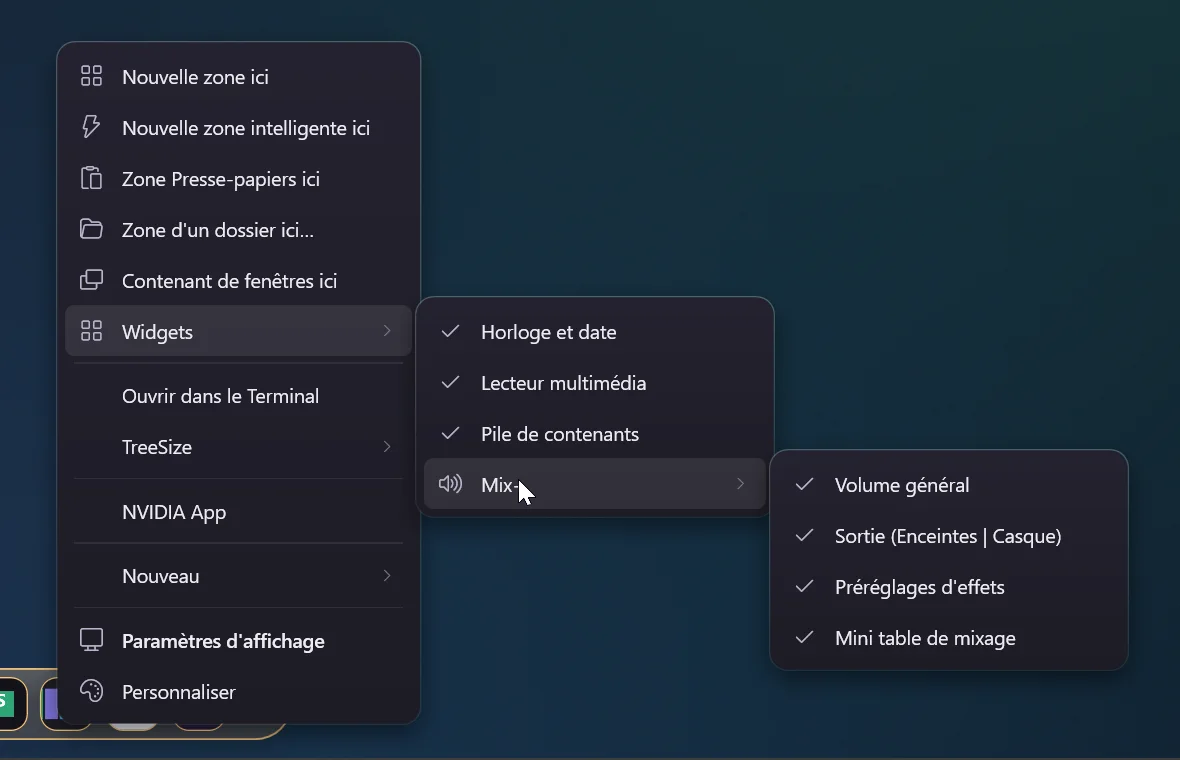
Task: Expand the Widgets submenu chevron
Action: [387, 331]
